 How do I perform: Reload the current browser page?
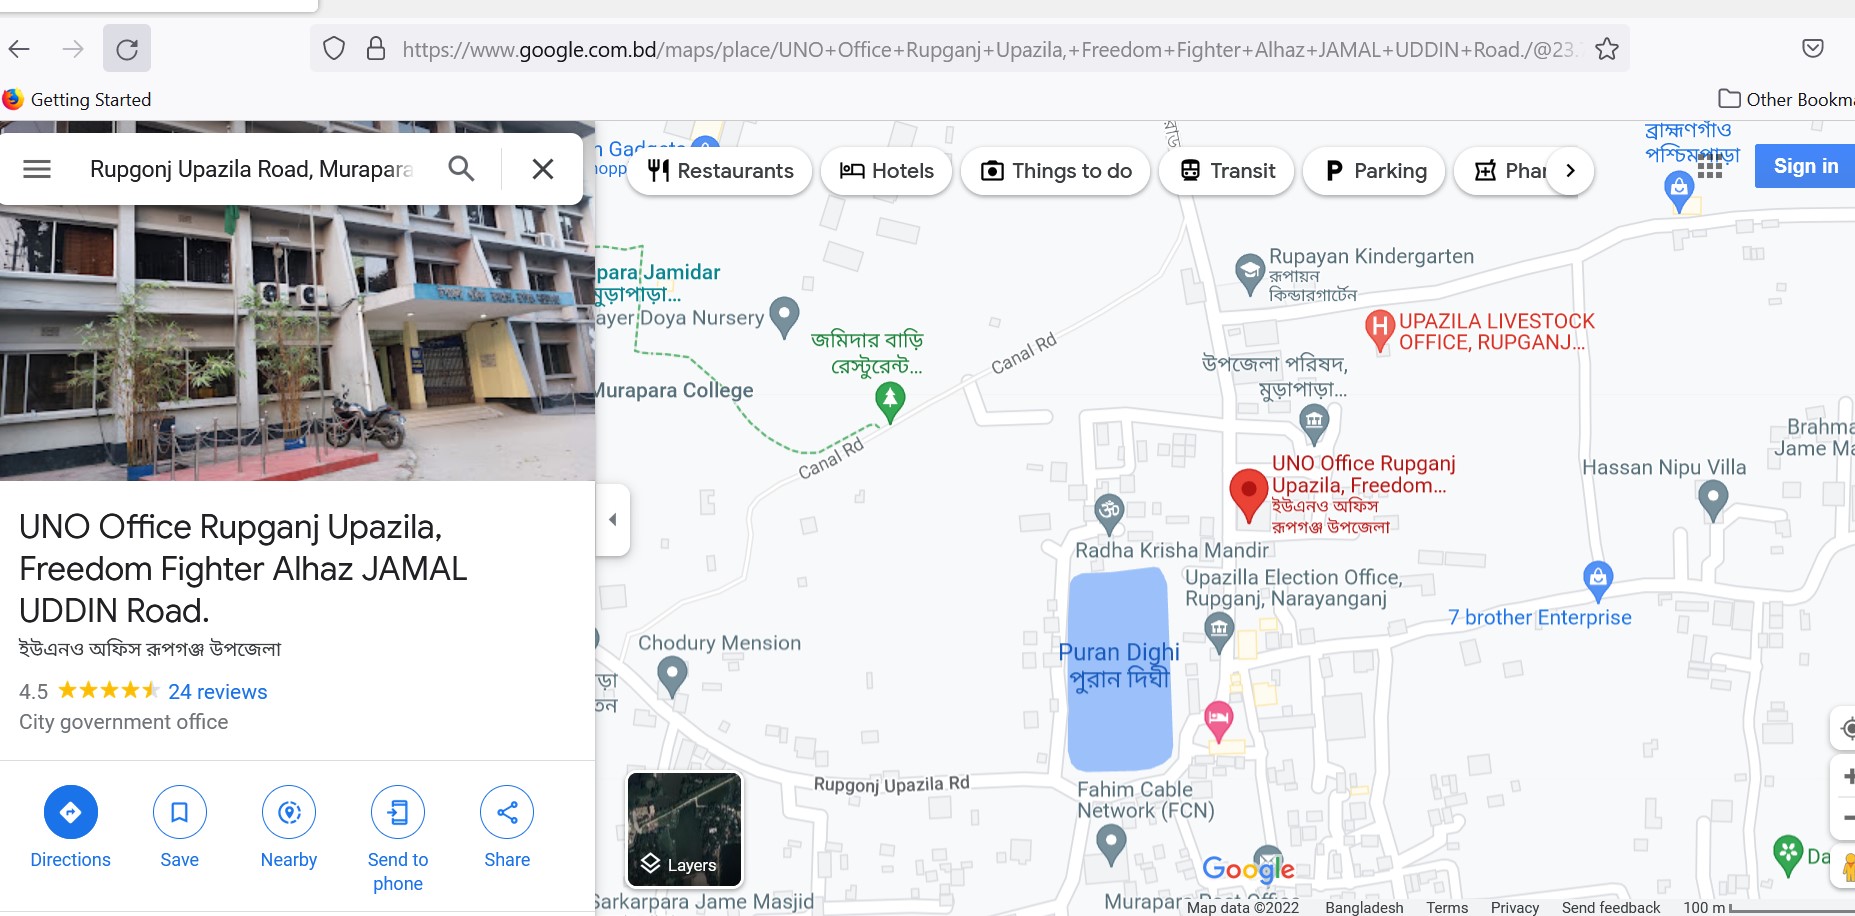coord(127,49)
